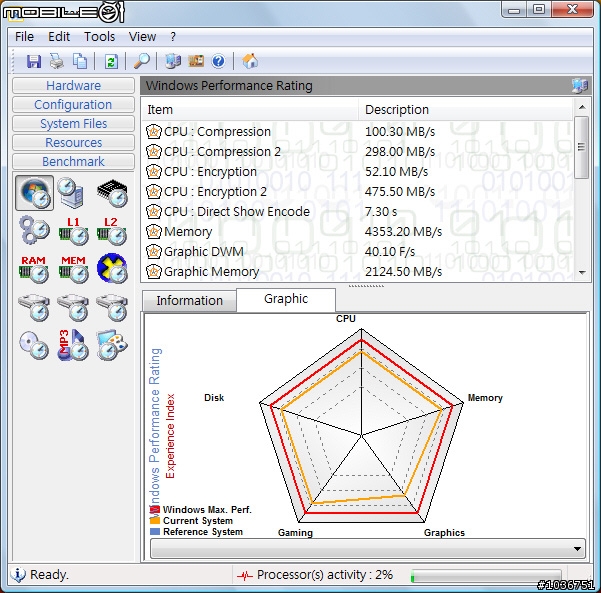Screen dimensions: 601x593
Task: Select the processor chip benchmark icon
Action: (x=112, y=193)
